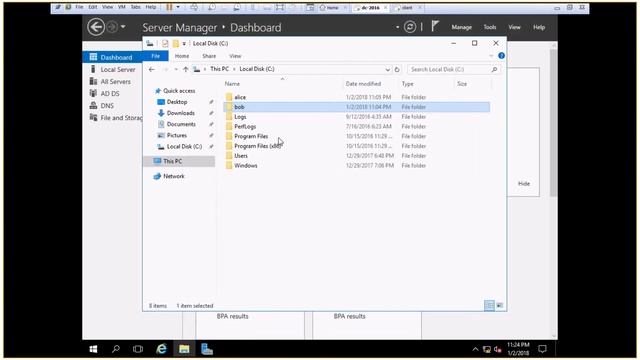Open Explorer Home ribbon tab
The image size is (640, 360).
(x=182, y=56)
